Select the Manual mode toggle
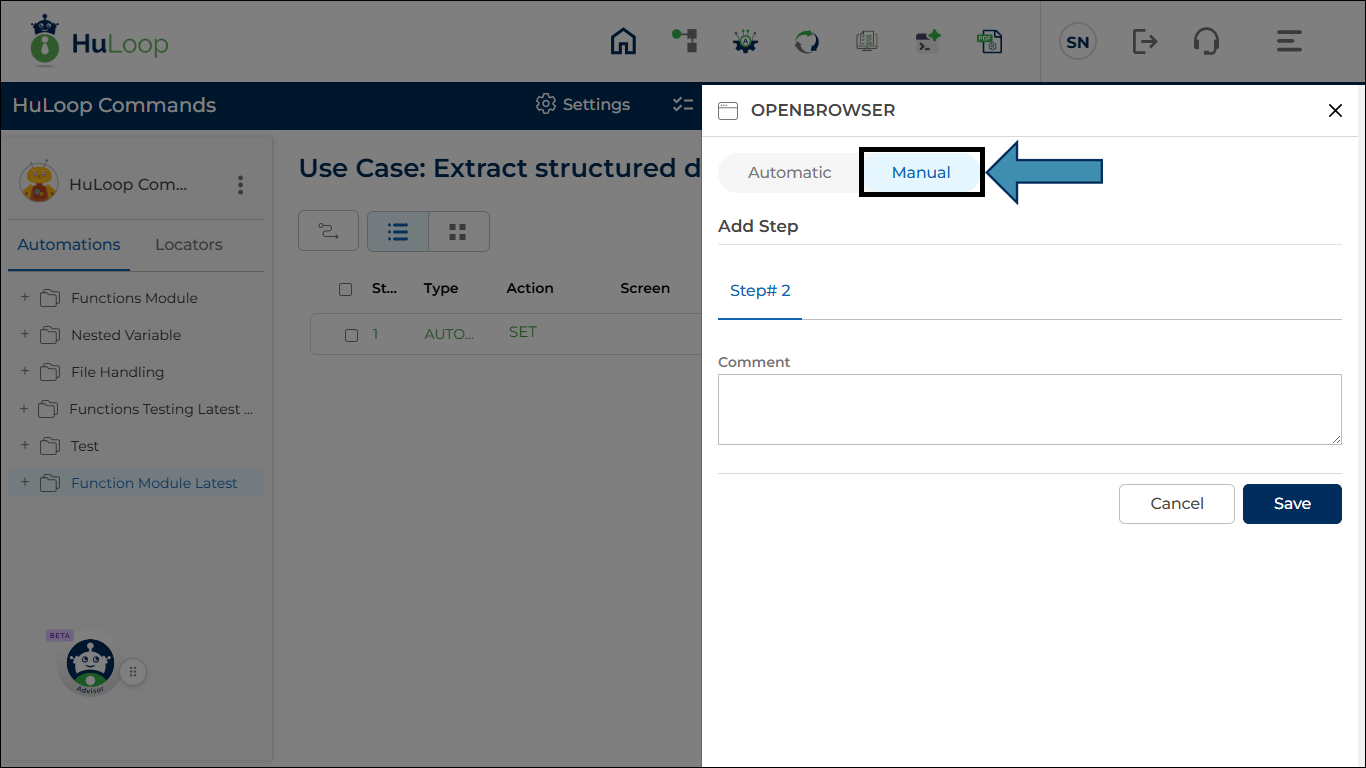This screenshot has height=768, width=1366. tap(921, 172)
